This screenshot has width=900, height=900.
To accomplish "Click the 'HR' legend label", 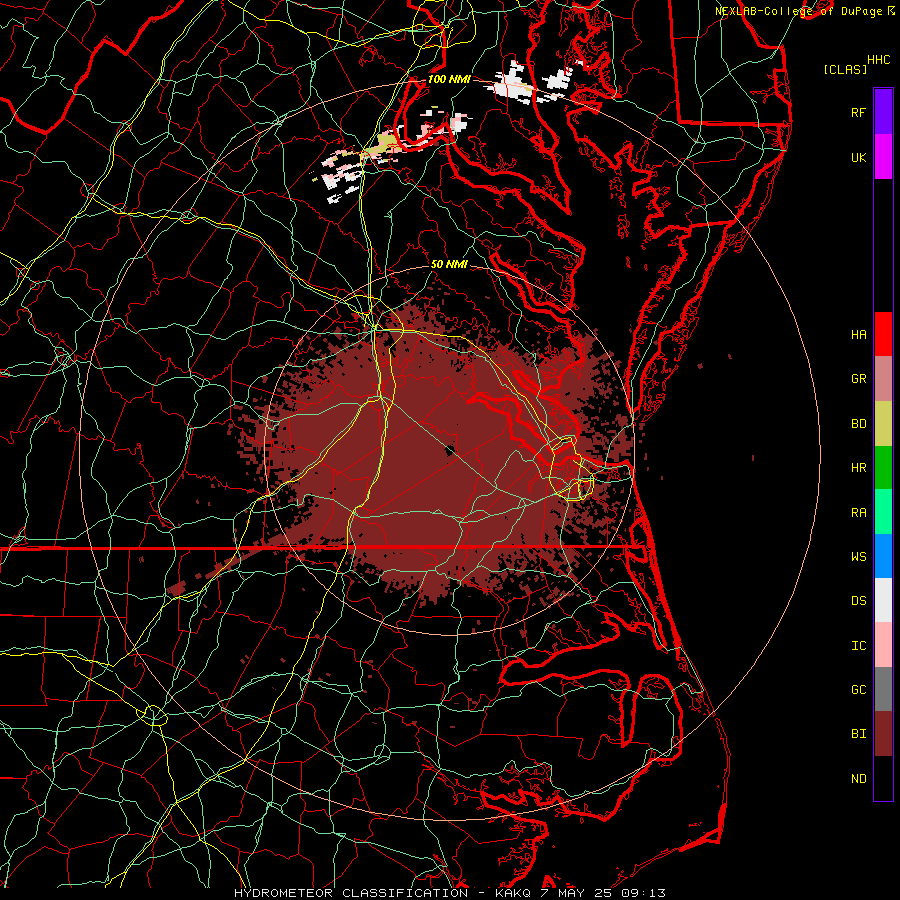I will click(x=858, y=468).
